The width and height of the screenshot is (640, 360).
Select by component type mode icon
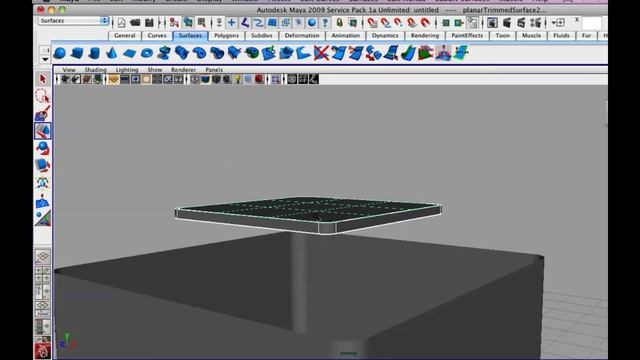pos(201,23)
